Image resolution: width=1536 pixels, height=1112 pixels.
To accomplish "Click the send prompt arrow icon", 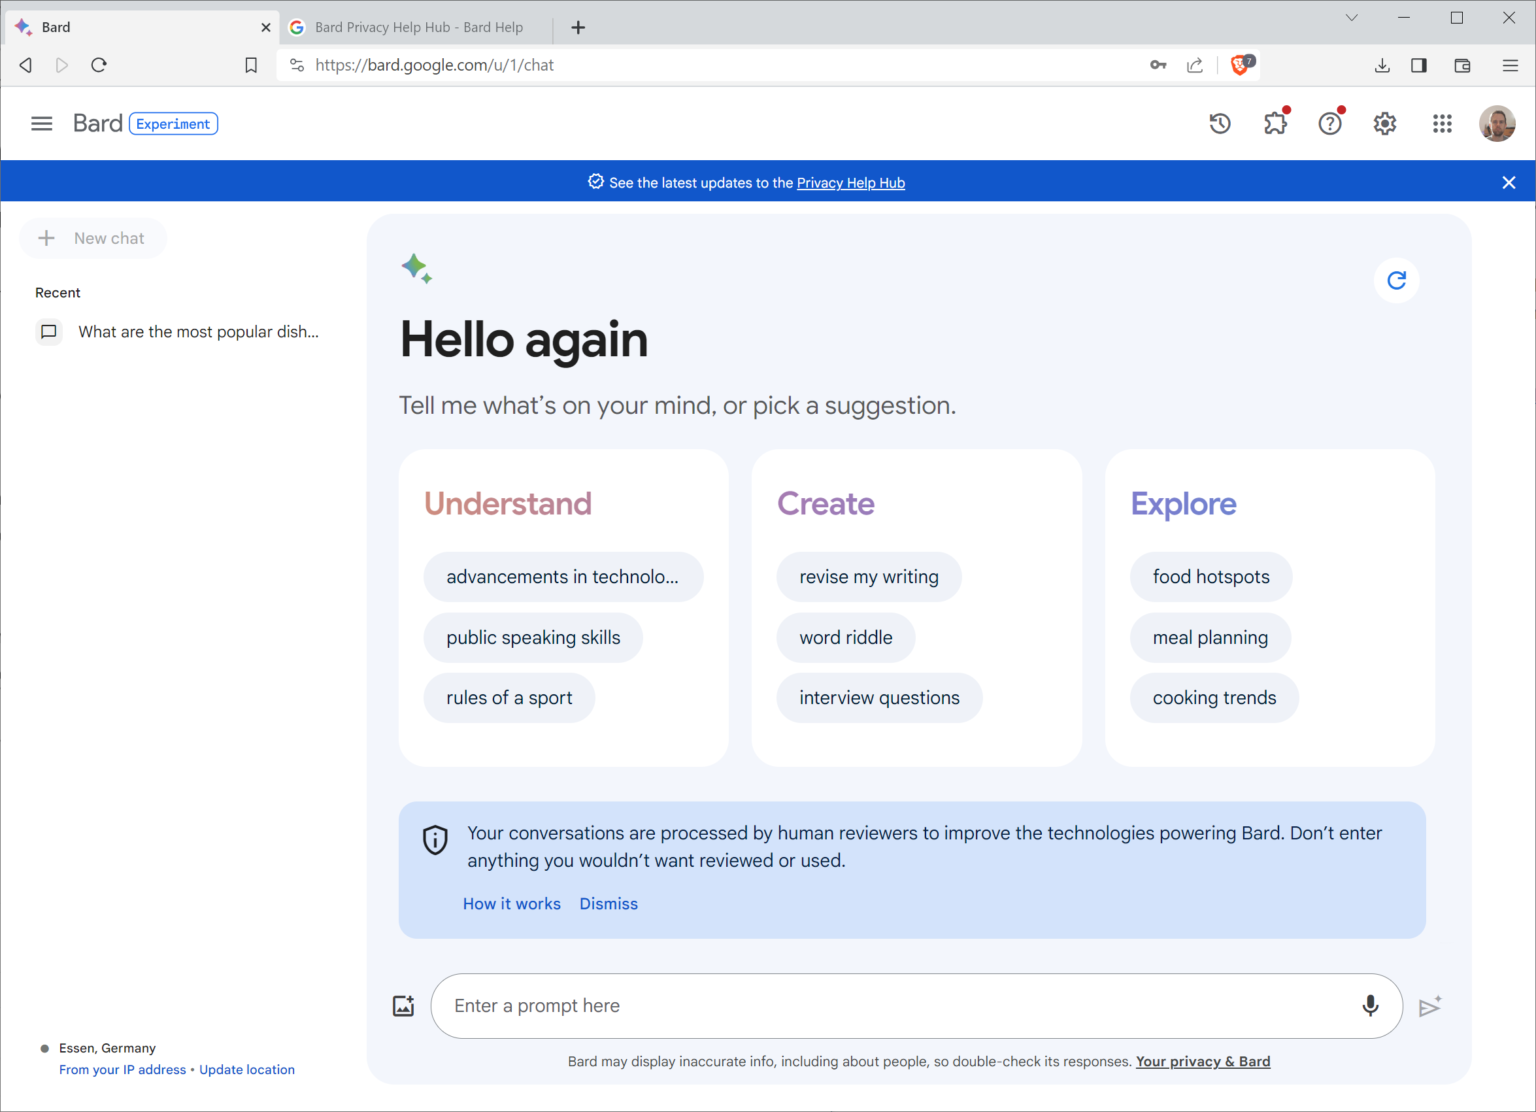I will 1430,1006.
